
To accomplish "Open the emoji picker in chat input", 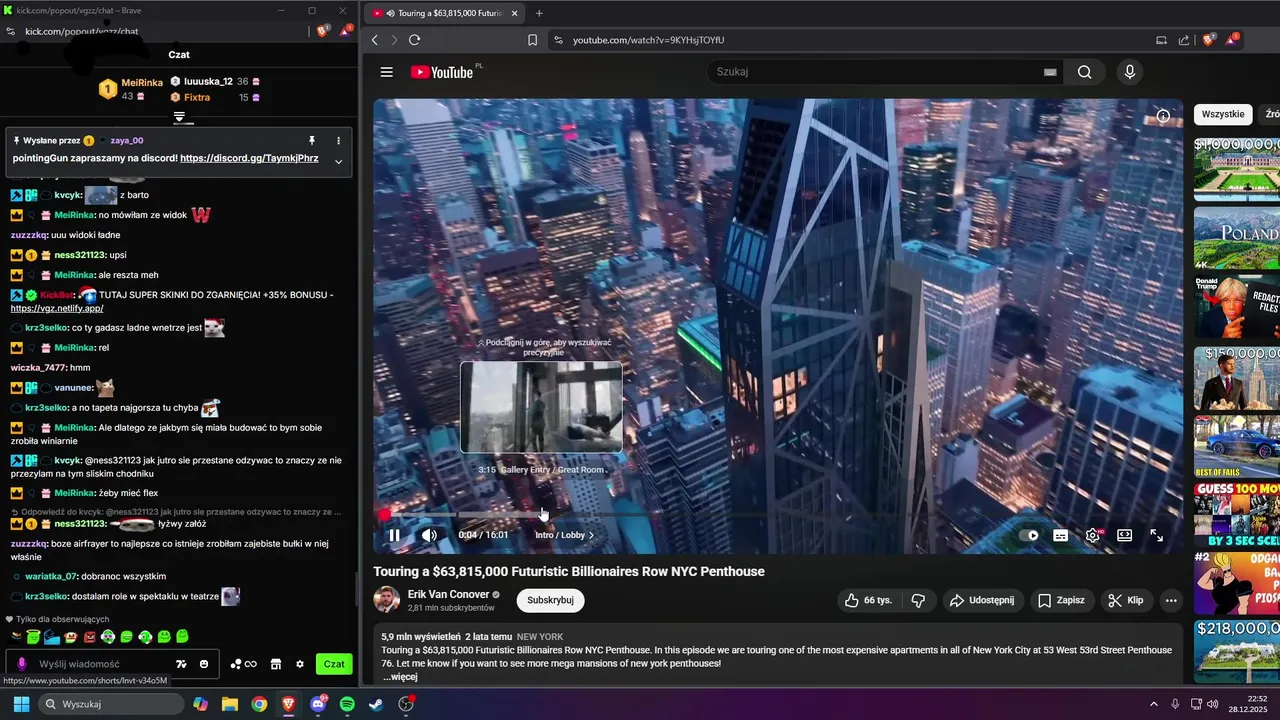I will pos(204,664).
